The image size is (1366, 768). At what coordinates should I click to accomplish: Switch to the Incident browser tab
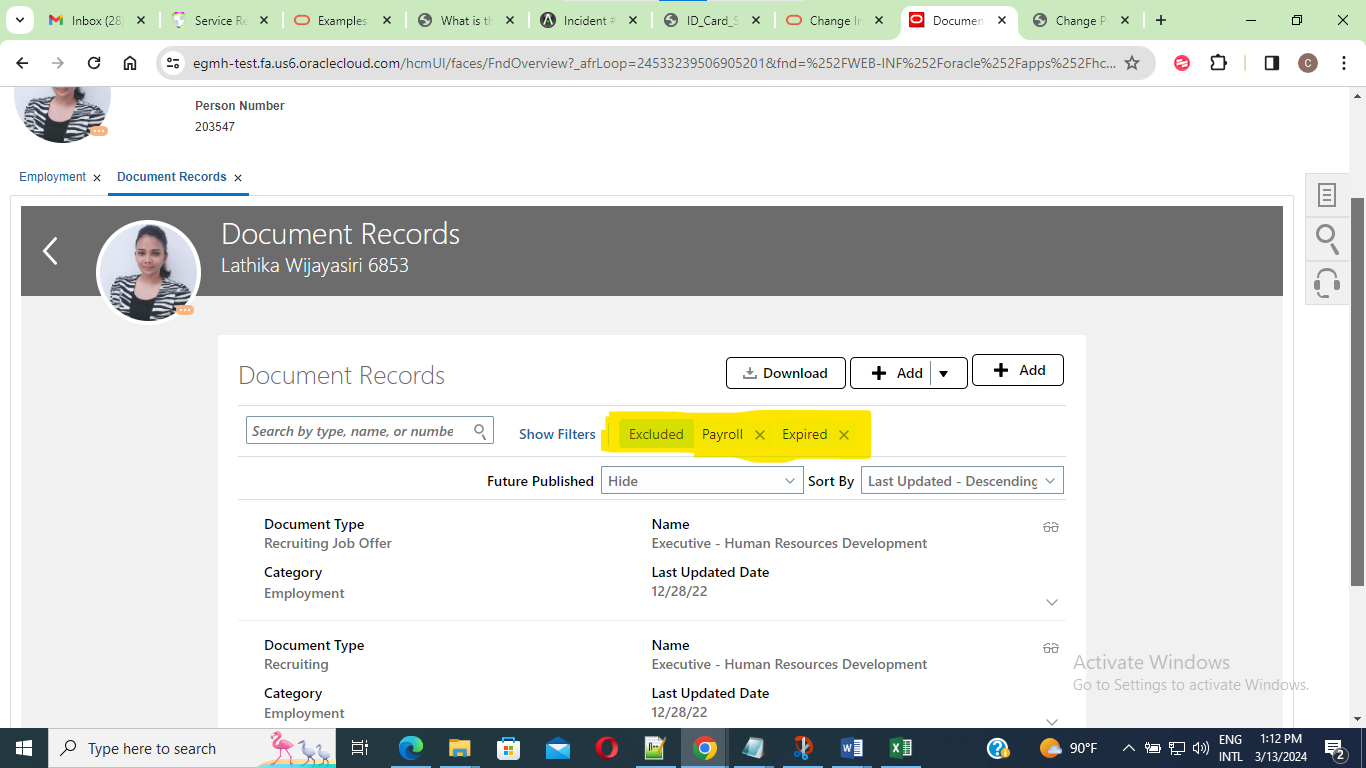(x=590, y=20)
